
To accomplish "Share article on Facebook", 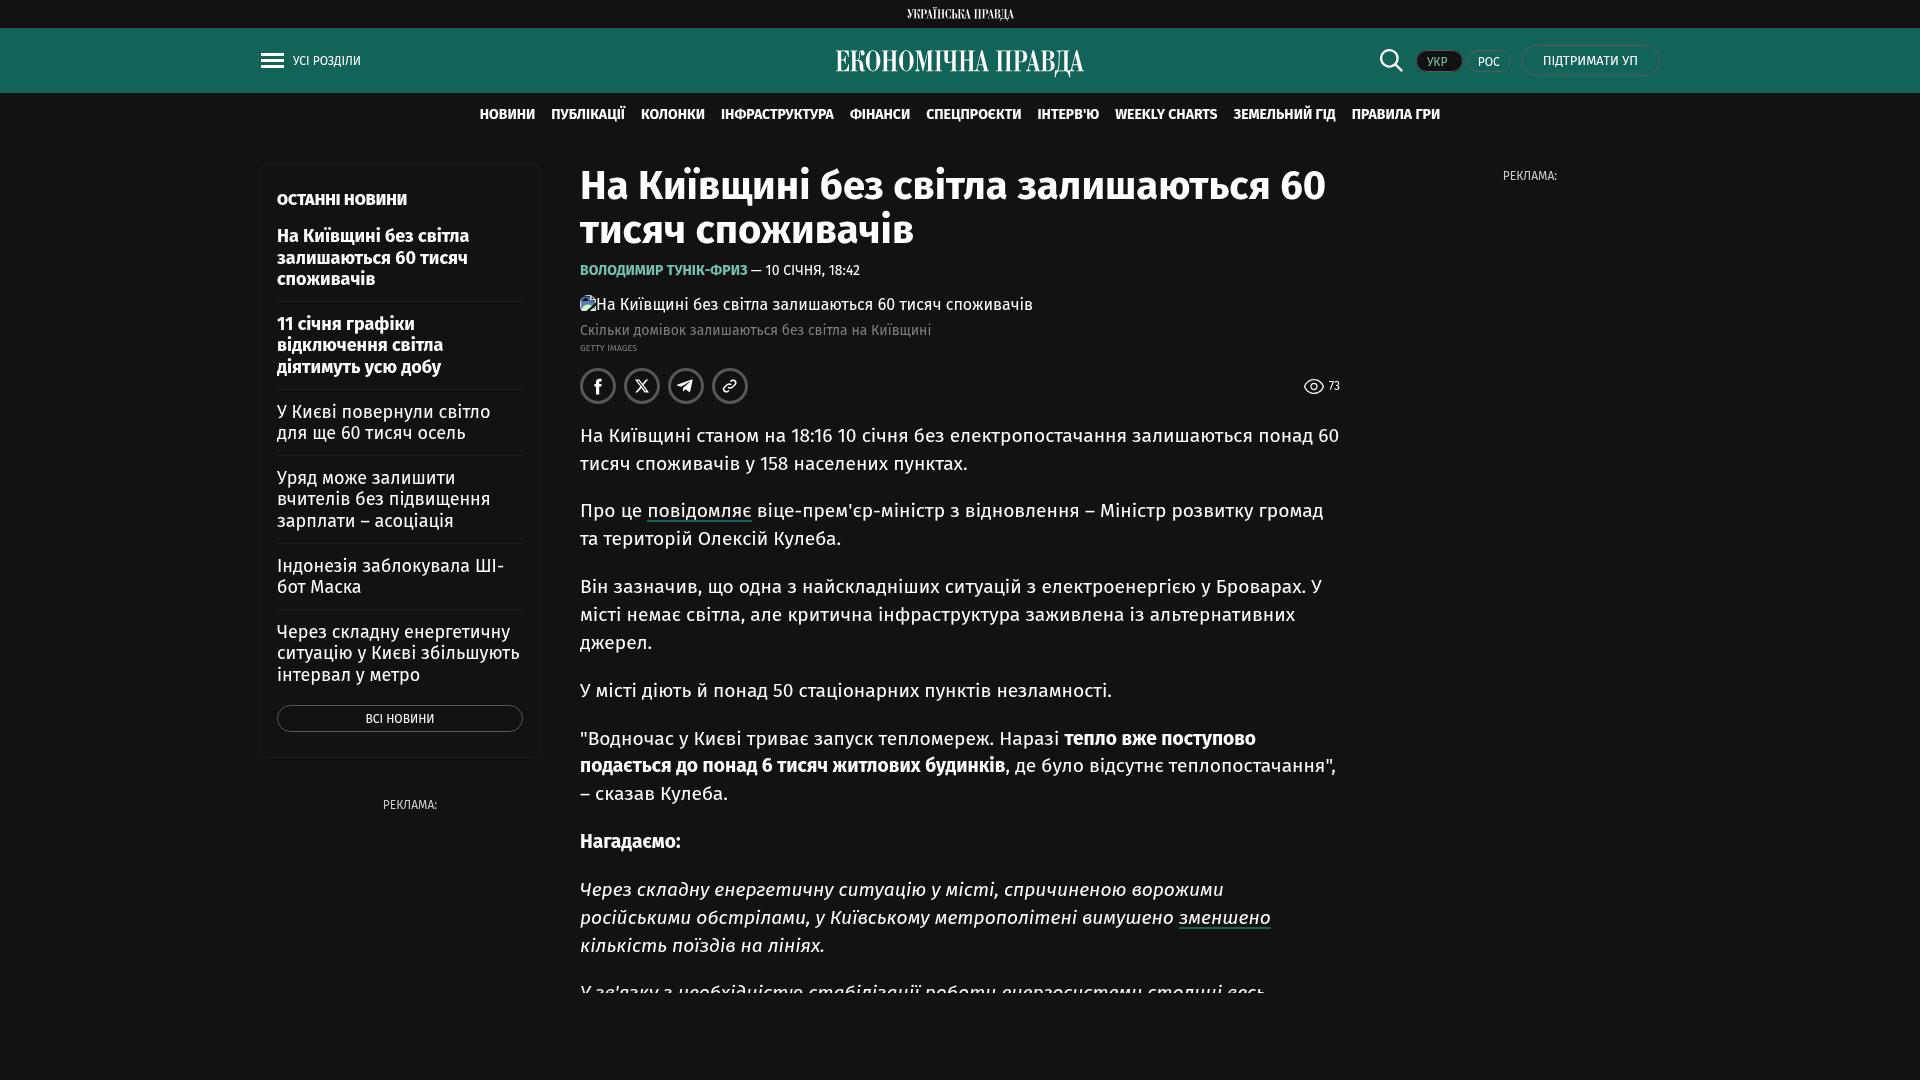I will pyautogui.click(x=598, y=386).
